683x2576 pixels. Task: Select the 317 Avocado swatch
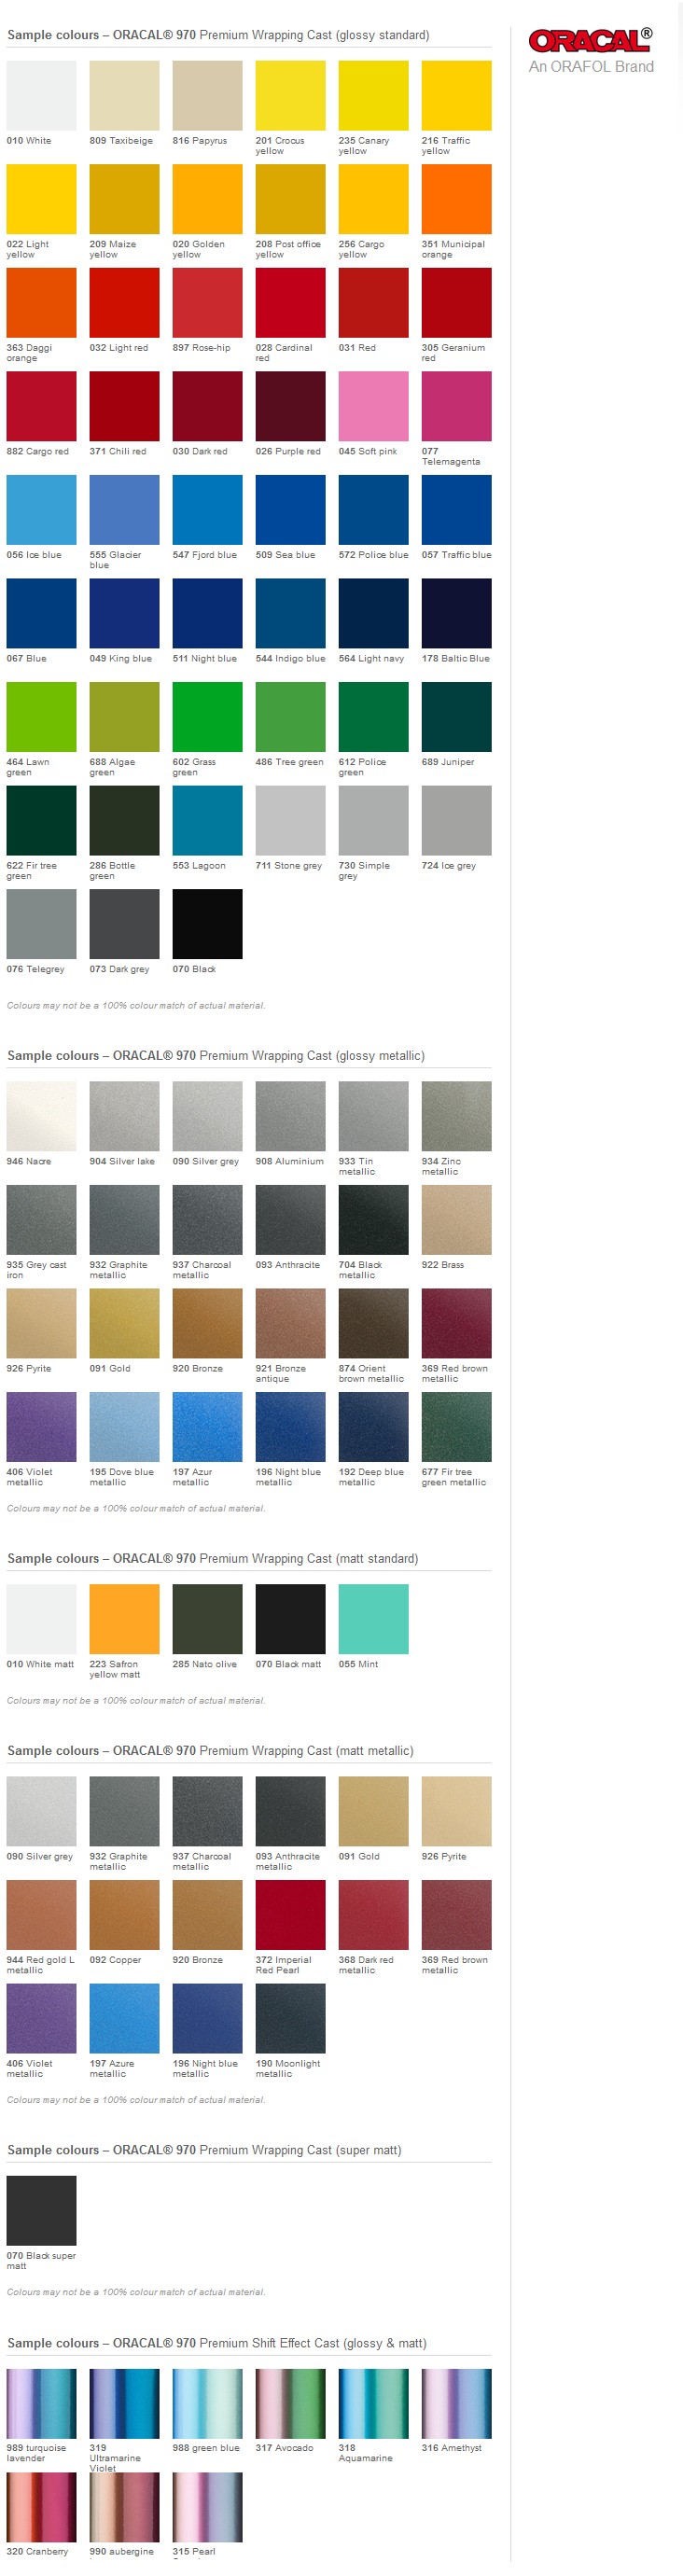290,2404
